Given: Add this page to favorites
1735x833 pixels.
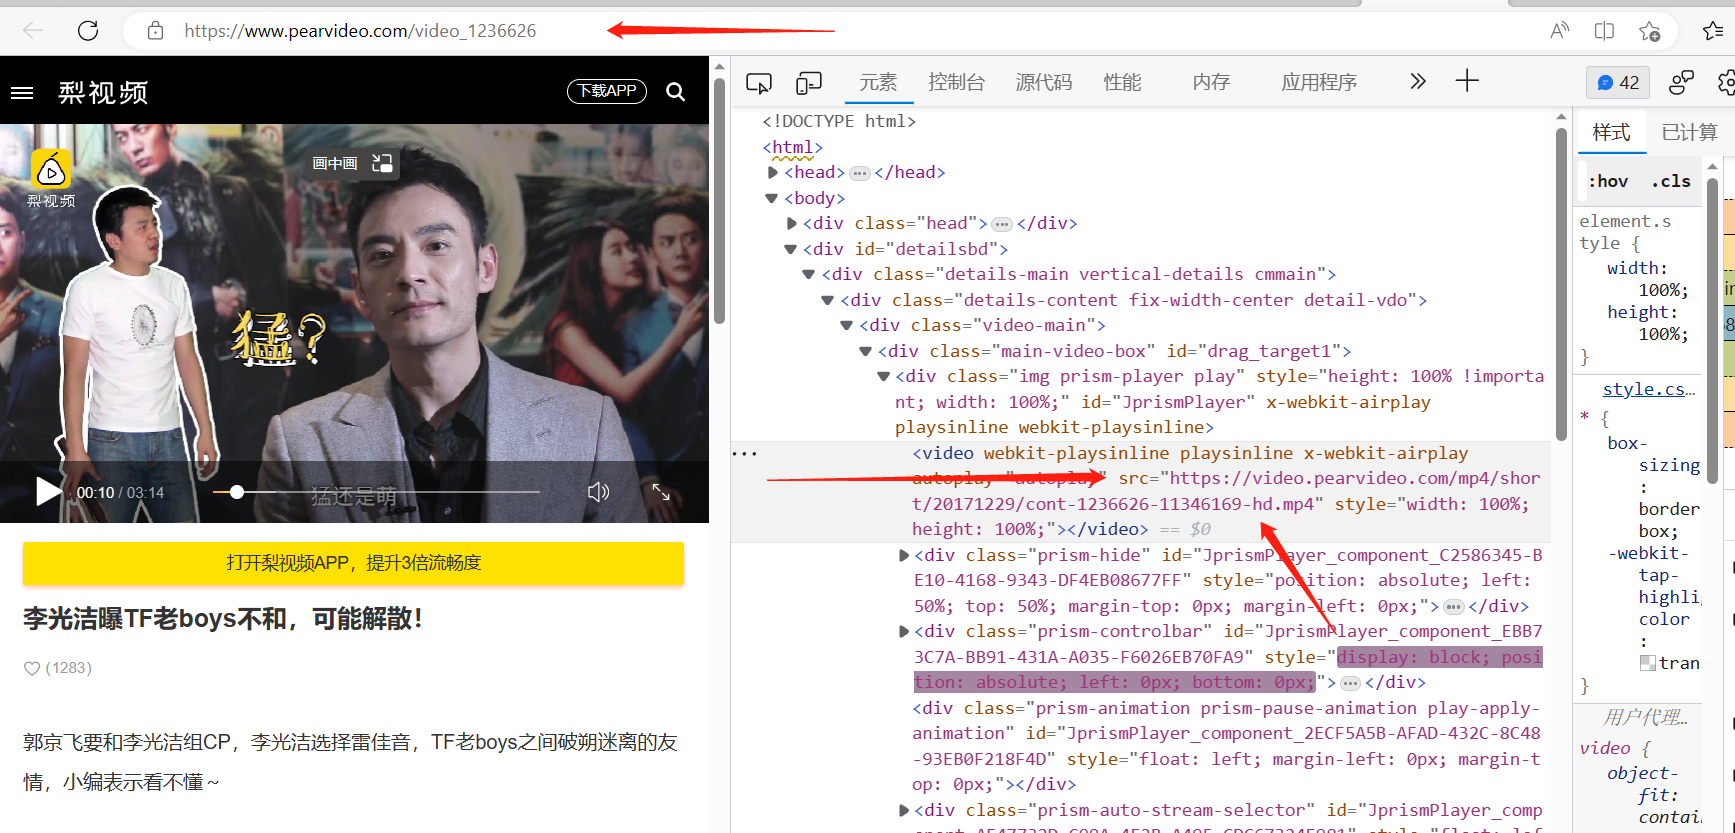Looking at the screenshot, I should [x=1650, y=31].
